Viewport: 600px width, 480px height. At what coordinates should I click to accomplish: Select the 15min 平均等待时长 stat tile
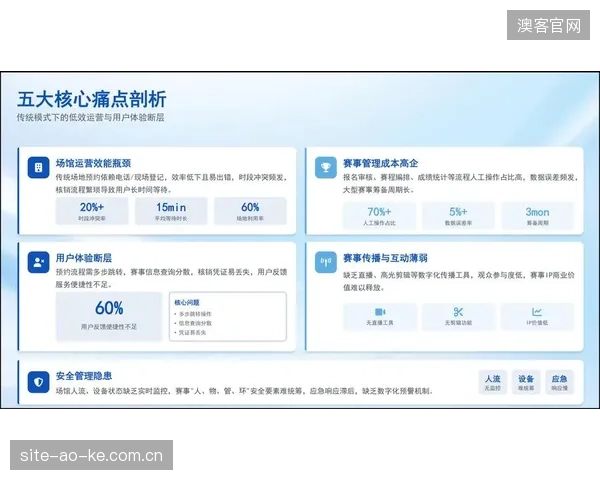point(171,211)
